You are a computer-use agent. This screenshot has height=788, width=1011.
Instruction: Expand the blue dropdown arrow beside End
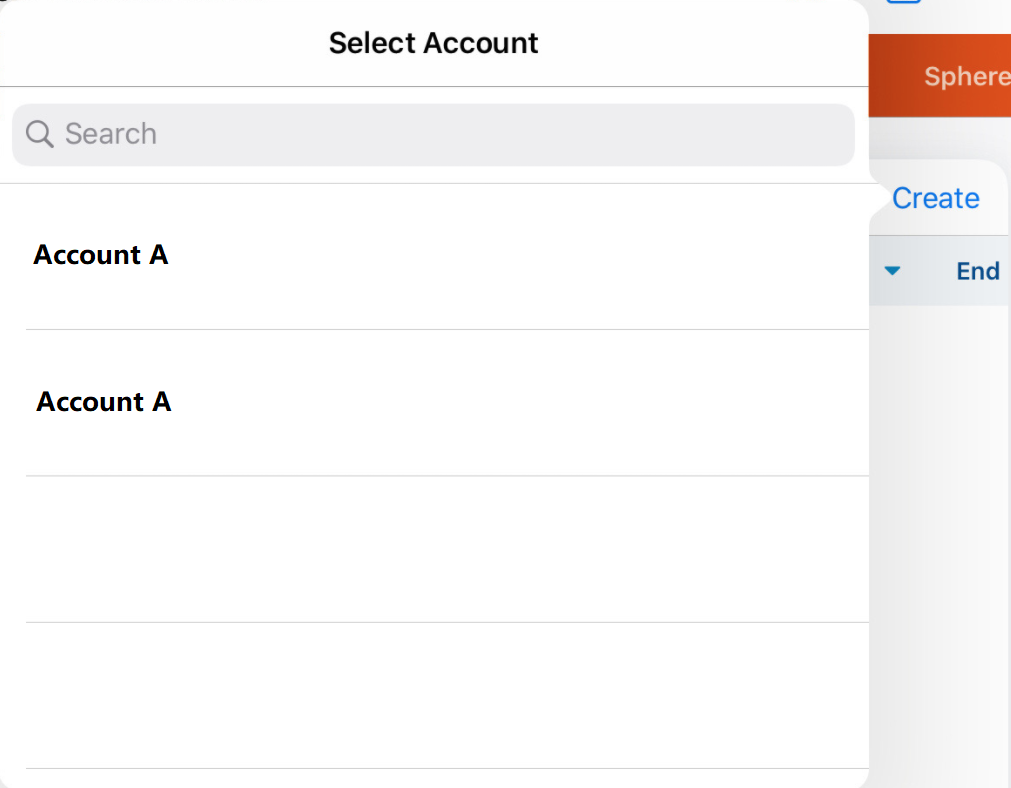(893, 271)
